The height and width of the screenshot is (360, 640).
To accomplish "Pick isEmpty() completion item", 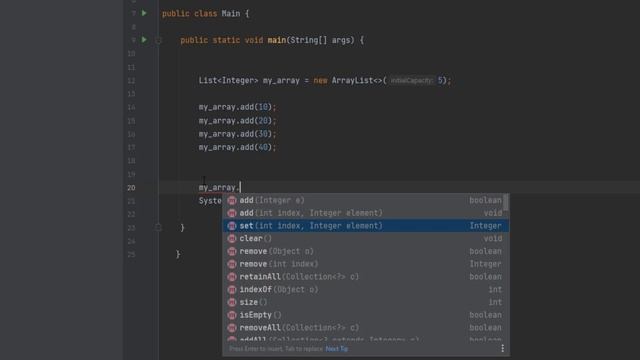I will (366, 315).
